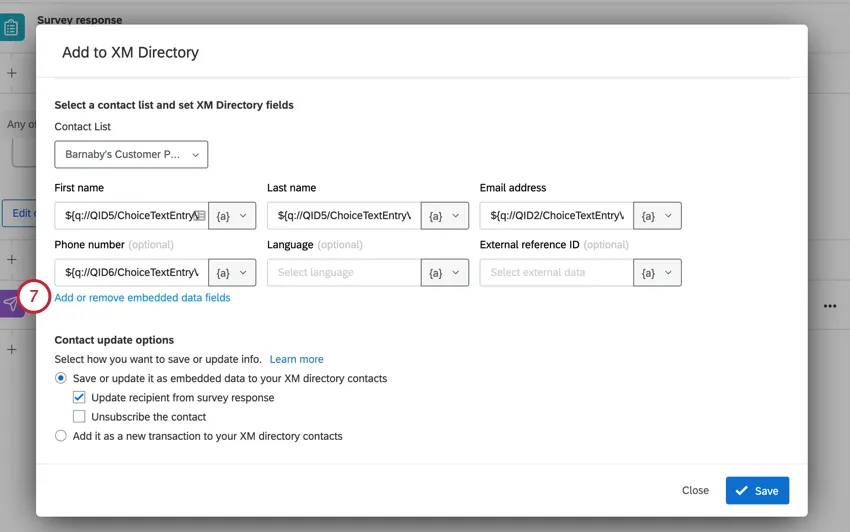Click the contact card icon in First name field

pyautogui.click(x=200, y=215)
